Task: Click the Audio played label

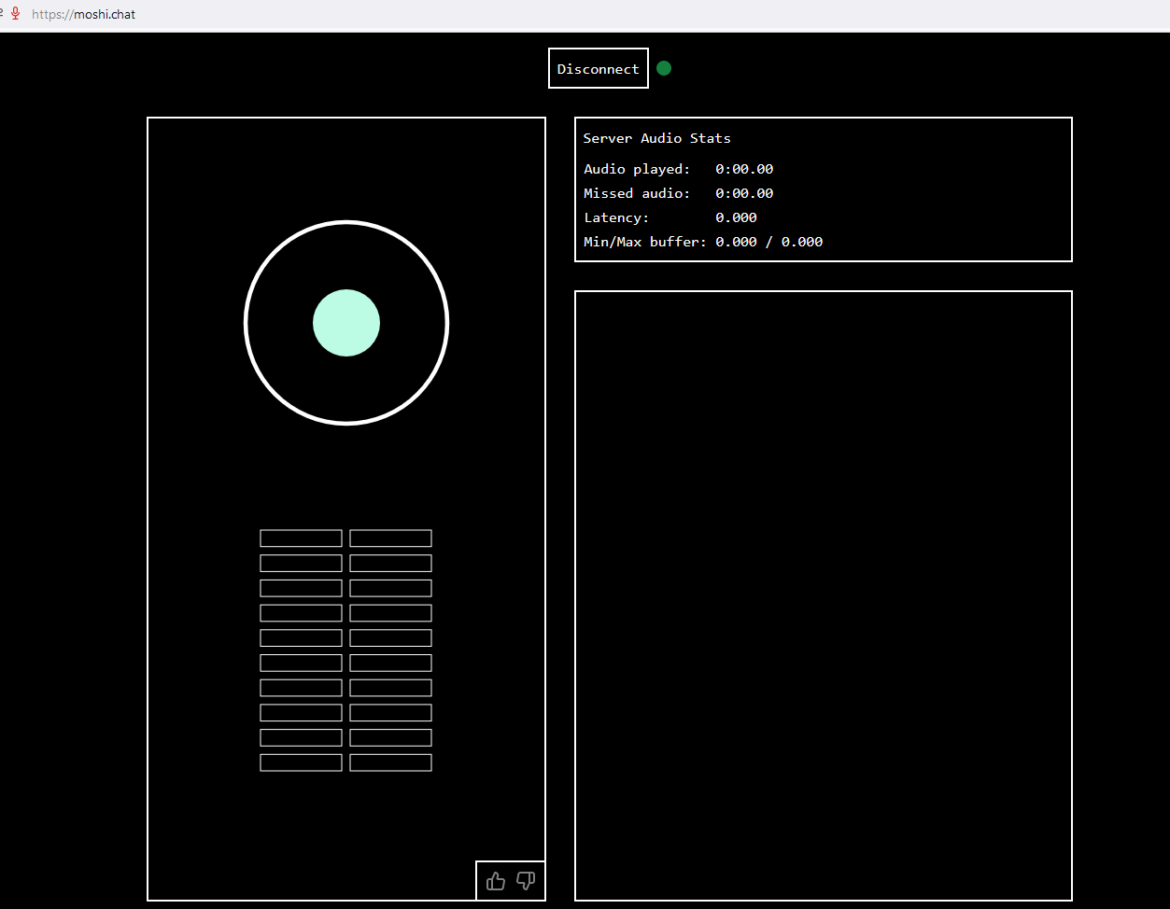Action: tap(637, 169)
